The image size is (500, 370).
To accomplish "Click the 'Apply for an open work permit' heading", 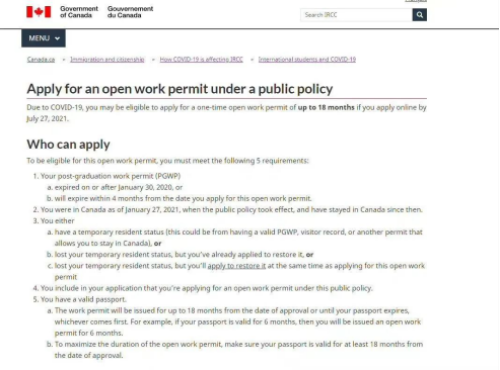I will pyautogui.click(x=180, y=89).
